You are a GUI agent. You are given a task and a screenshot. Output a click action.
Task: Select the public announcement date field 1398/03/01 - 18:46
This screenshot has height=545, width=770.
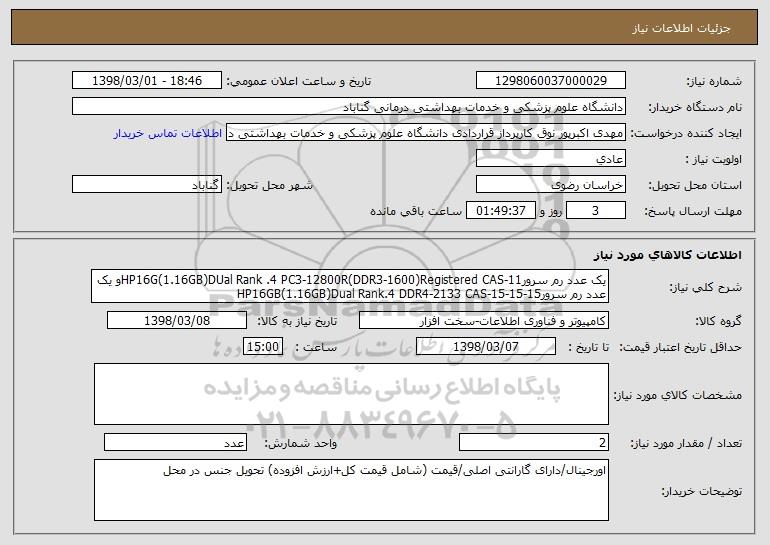pos(147,81)
